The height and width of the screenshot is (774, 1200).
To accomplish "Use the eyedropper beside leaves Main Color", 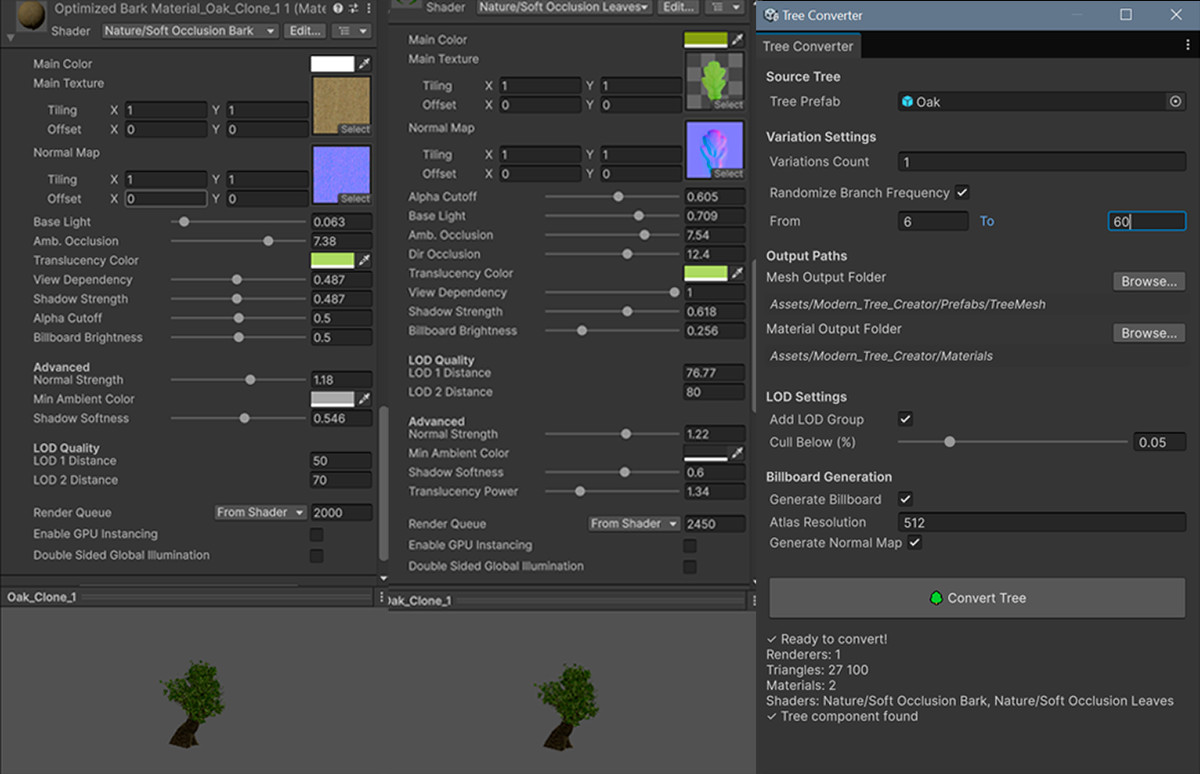I will (738, 39).
